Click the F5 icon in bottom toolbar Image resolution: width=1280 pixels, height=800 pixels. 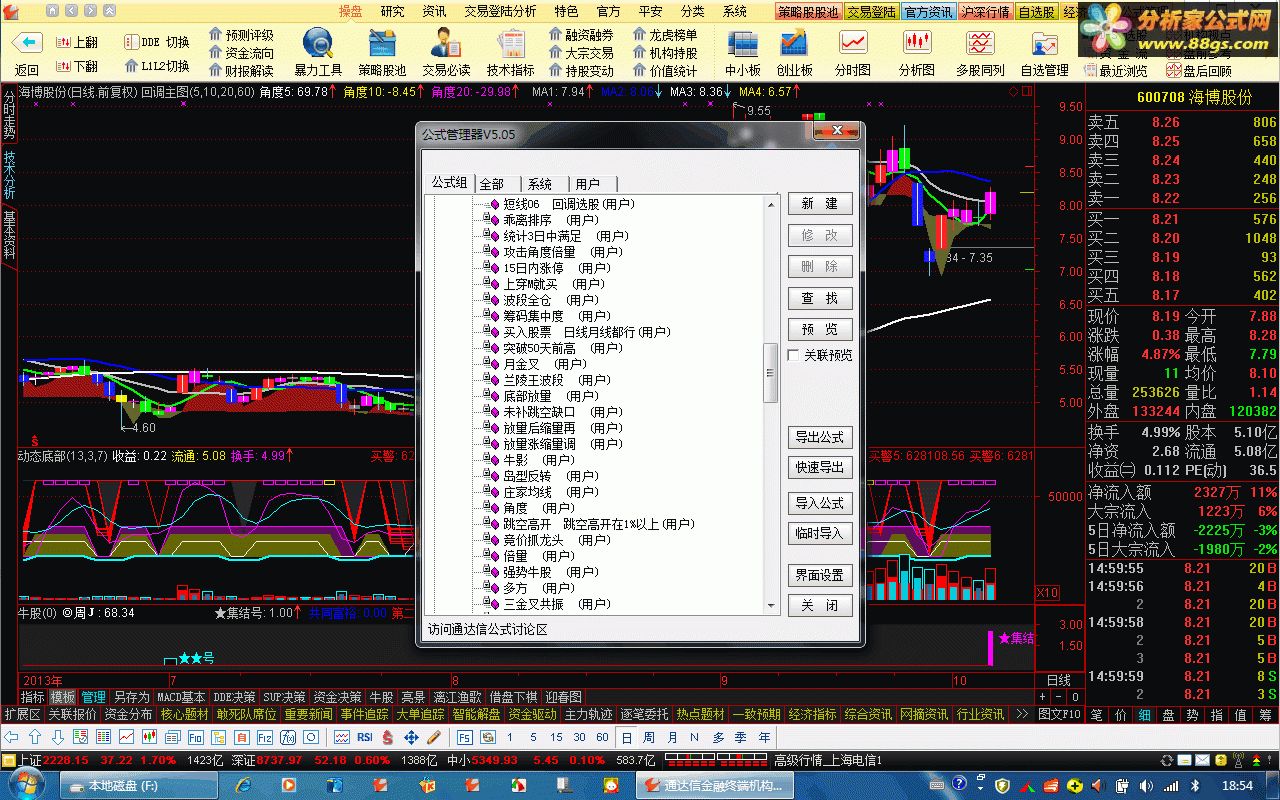pos(464,737)
